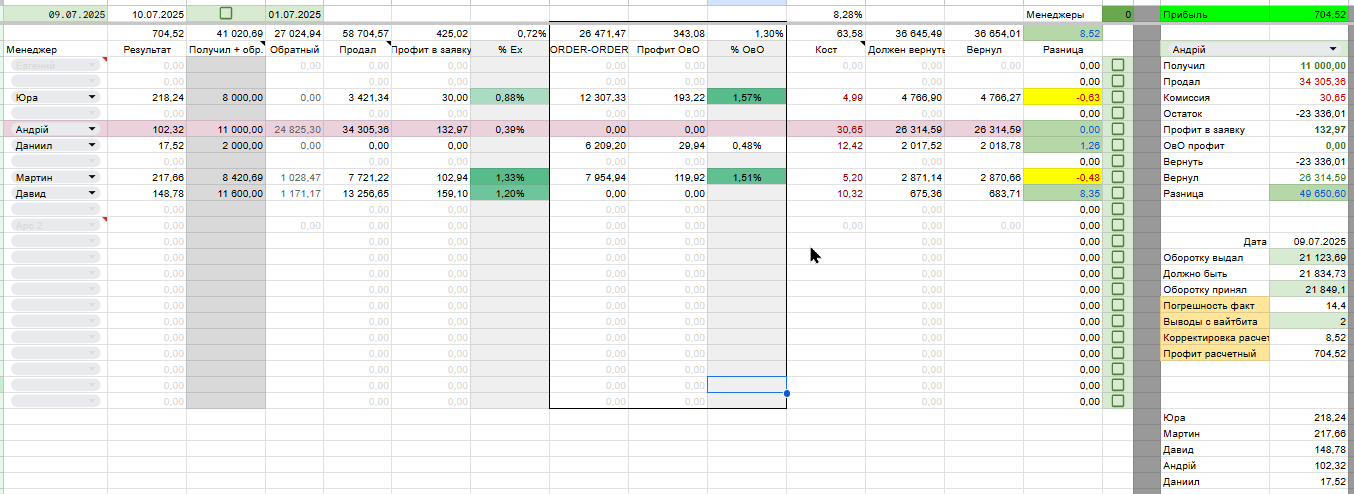The width and height of the screenshot is (1354, 494).
Task: Check the box in Юра's row
Action: click(x=1118, y=97)
